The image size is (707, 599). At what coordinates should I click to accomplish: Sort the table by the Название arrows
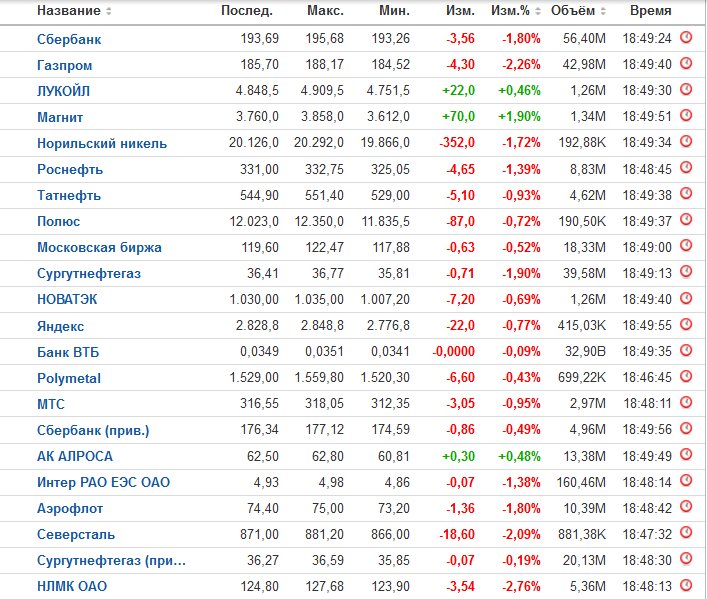pyautogui.click(x=108, y=11)
